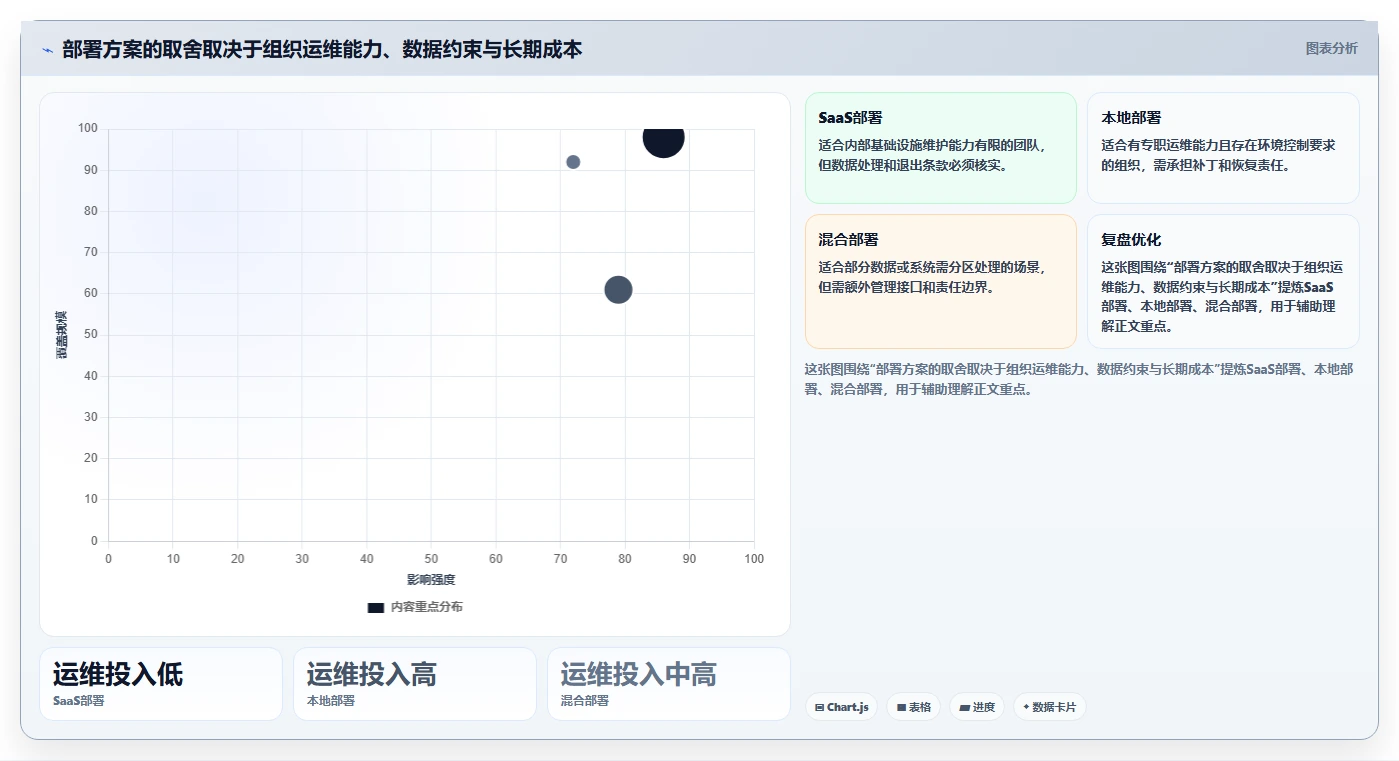This screenshot has height=761, width=1399.
Task: Click the 混合部署 label under 运维投入中高
Action: coord(585,701)
